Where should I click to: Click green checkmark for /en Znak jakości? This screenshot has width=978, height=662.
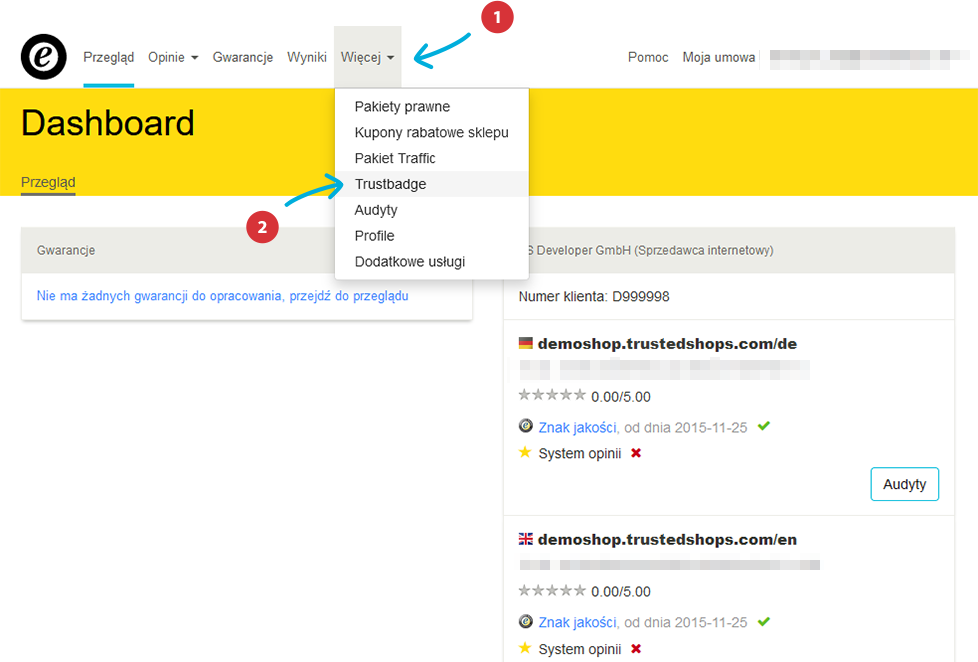point(763,621)
